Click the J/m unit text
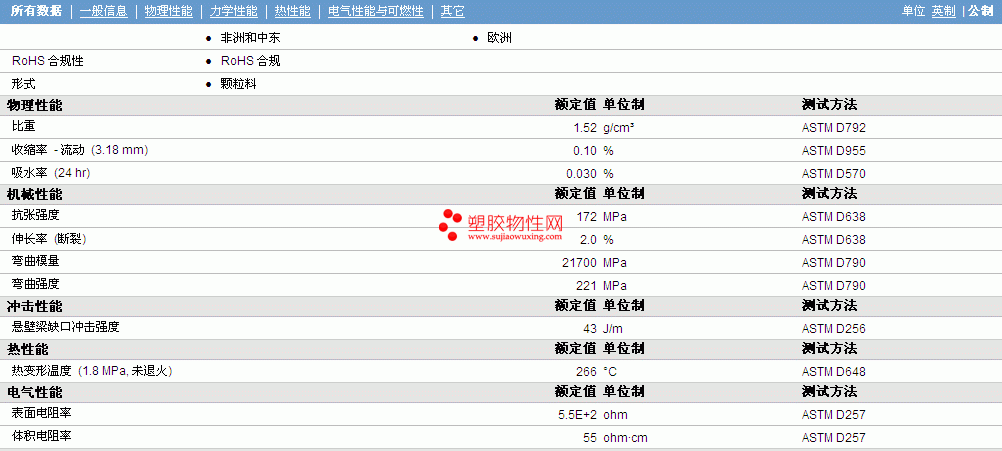Viewport: 1002px width, 451px height. pos(612,329)
